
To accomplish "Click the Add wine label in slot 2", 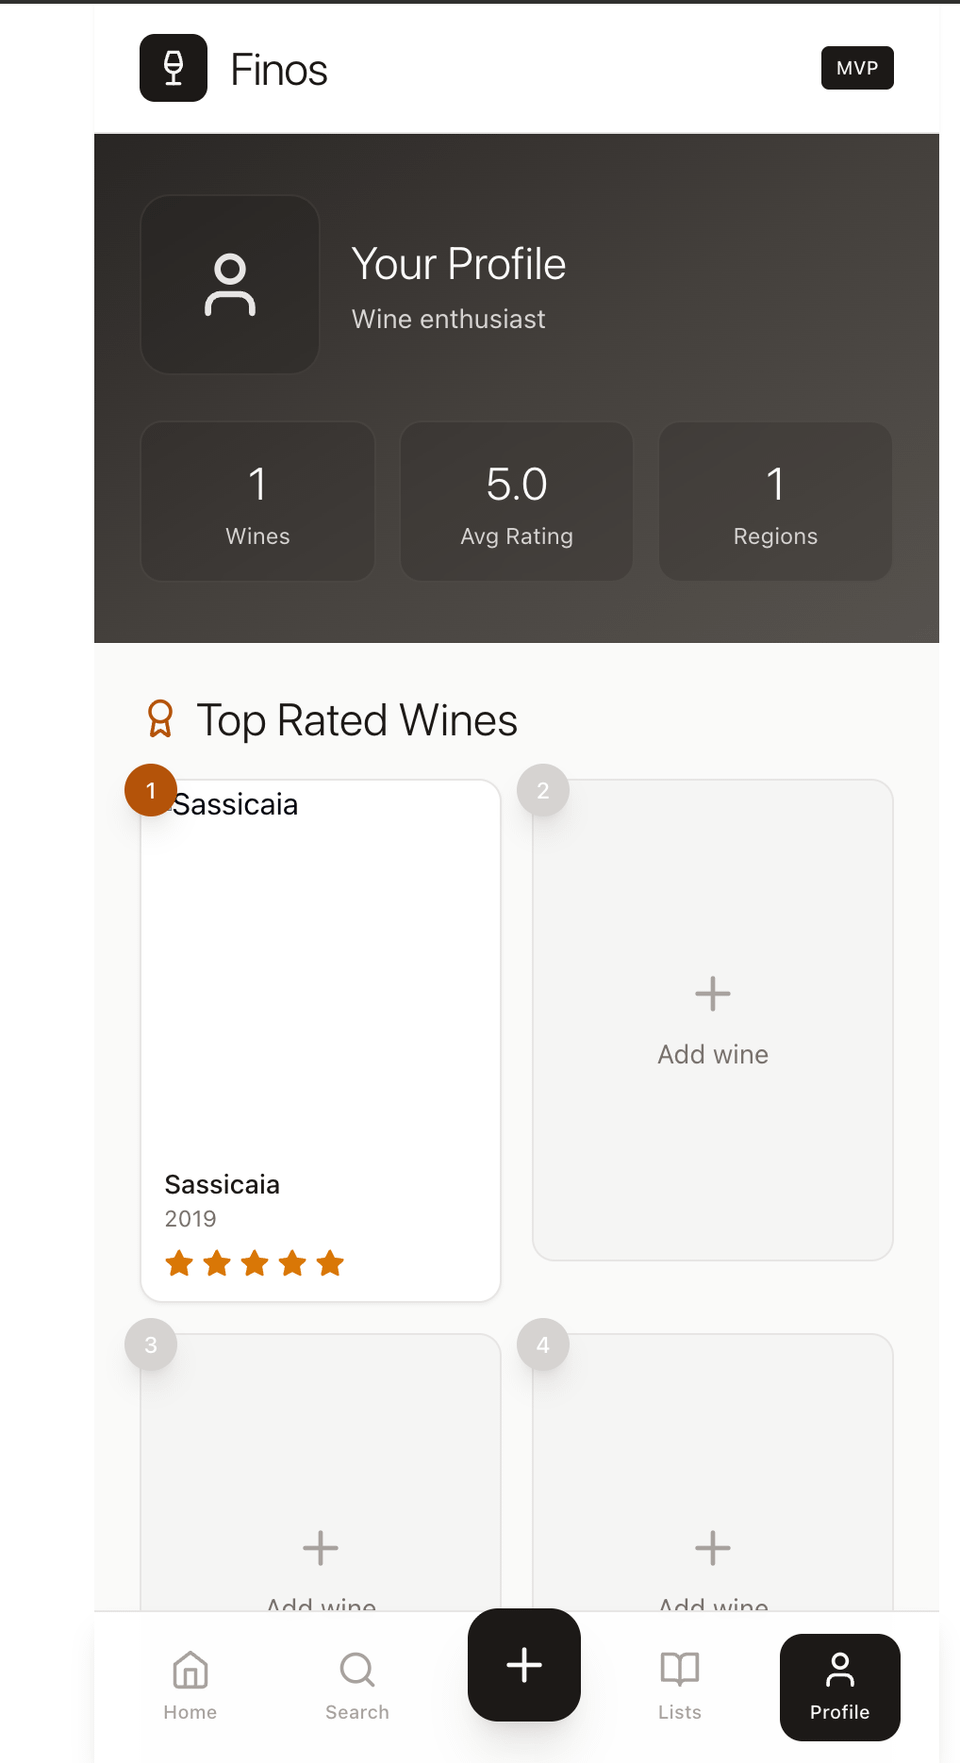I will [x=712, y=1054].
